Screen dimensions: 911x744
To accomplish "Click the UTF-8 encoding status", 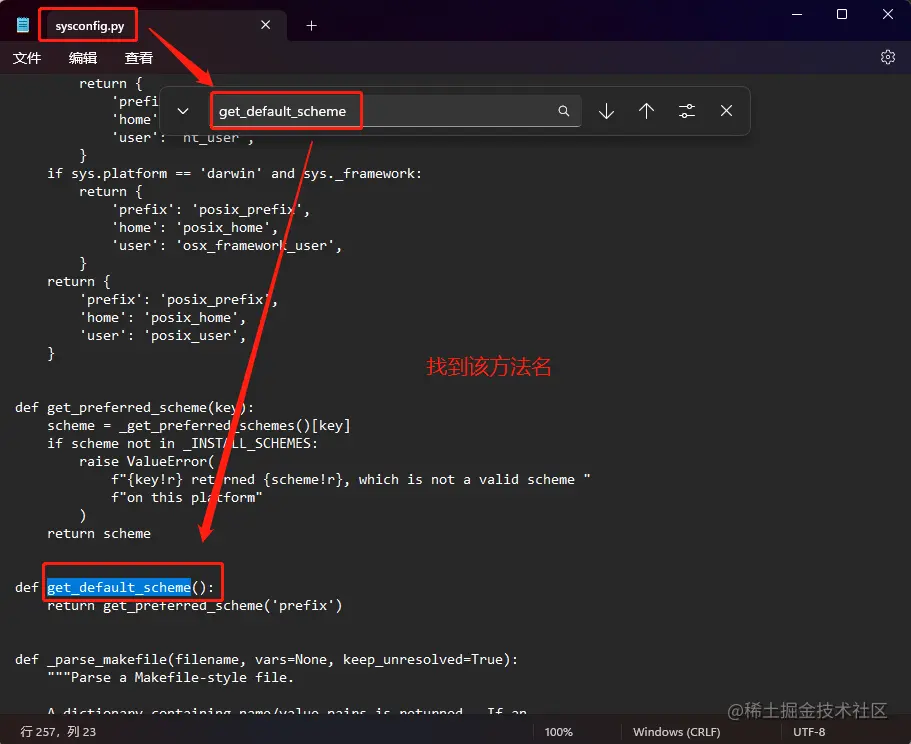I will pyautogui.click(x=809, y=732).
